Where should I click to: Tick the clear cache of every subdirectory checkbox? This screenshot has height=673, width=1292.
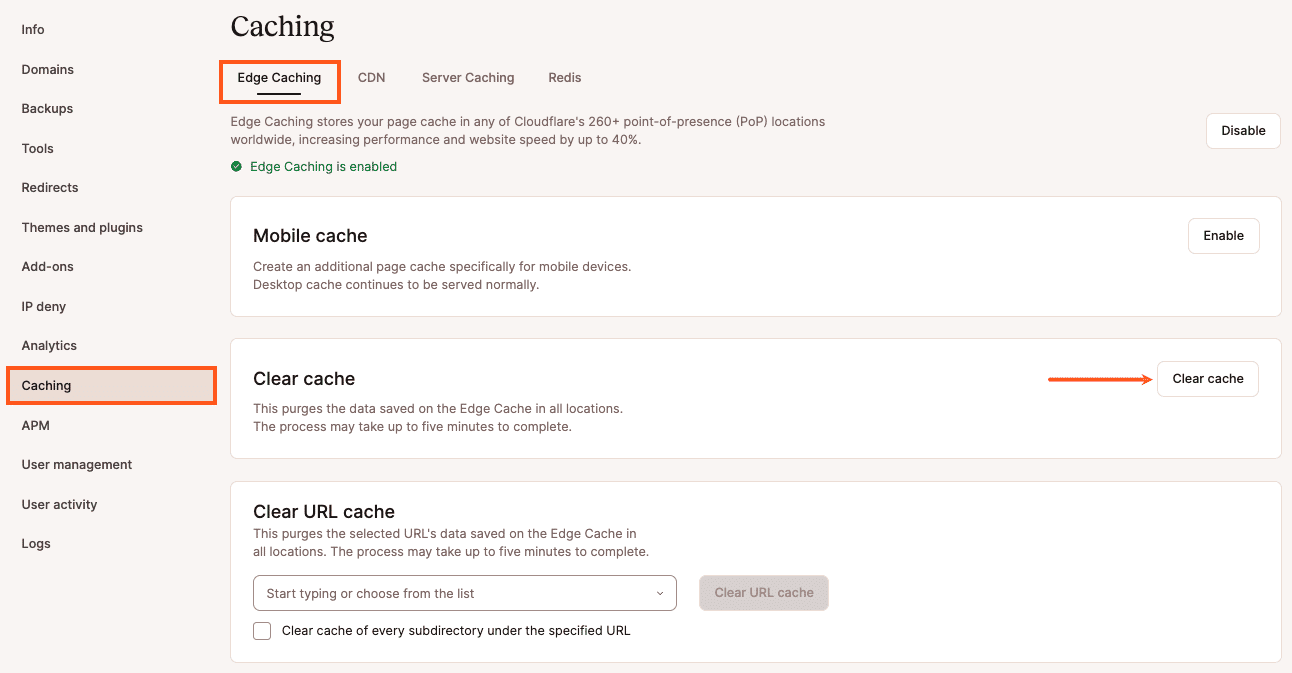point(262,631)
